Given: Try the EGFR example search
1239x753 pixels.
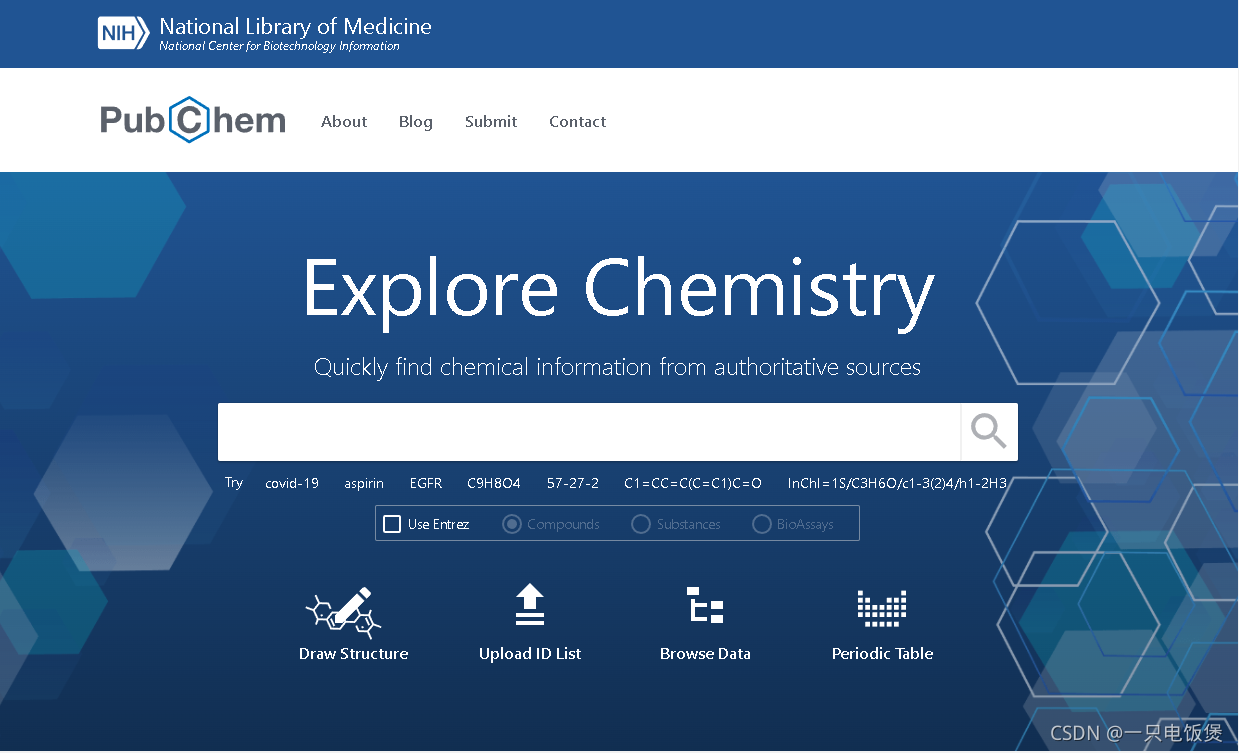Looking at the screenshot, I should [426, 483].
